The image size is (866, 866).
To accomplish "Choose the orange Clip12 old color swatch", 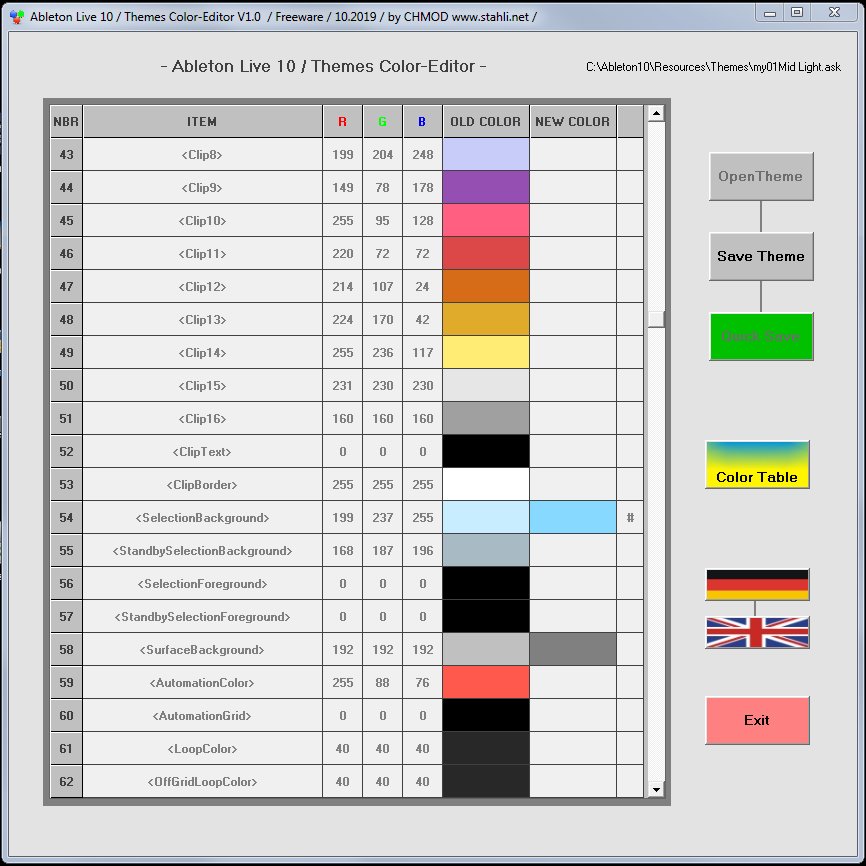I will point(485,286).
